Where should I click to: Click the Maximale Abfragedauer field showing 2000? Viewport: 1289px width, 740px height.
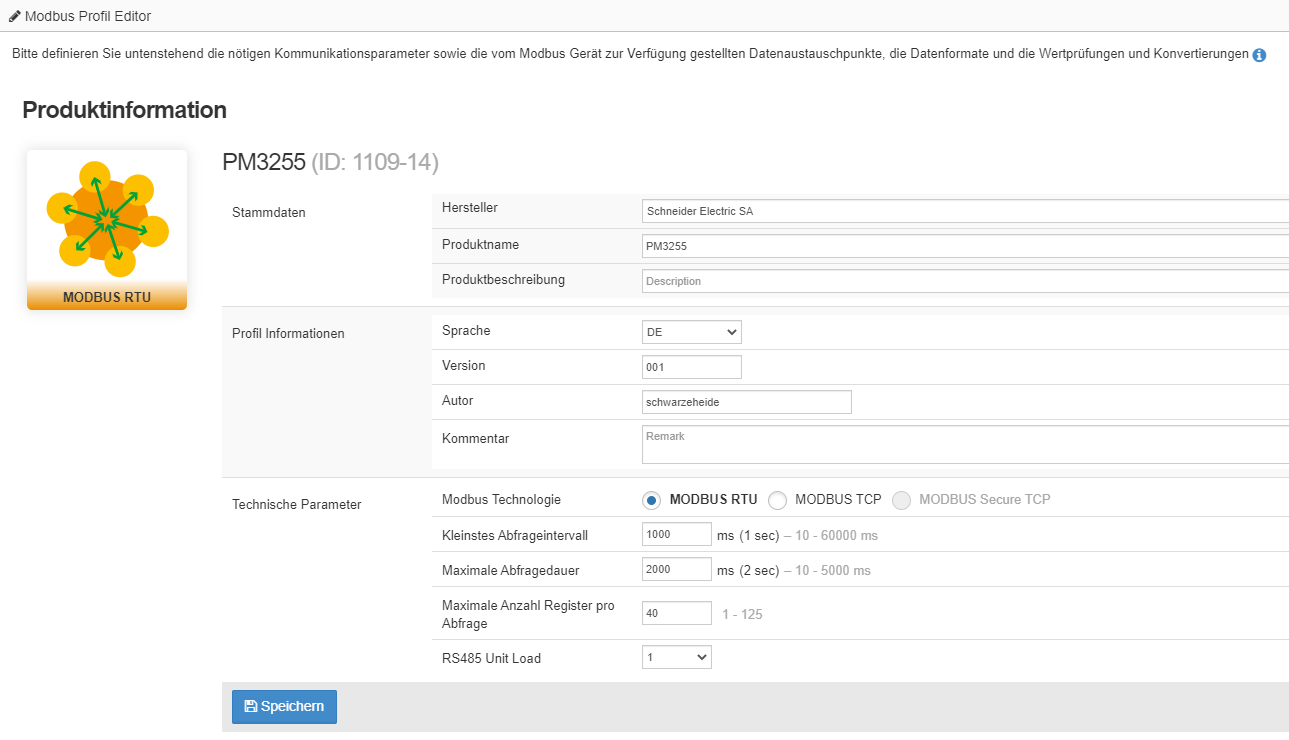click(x=677, y=569)
